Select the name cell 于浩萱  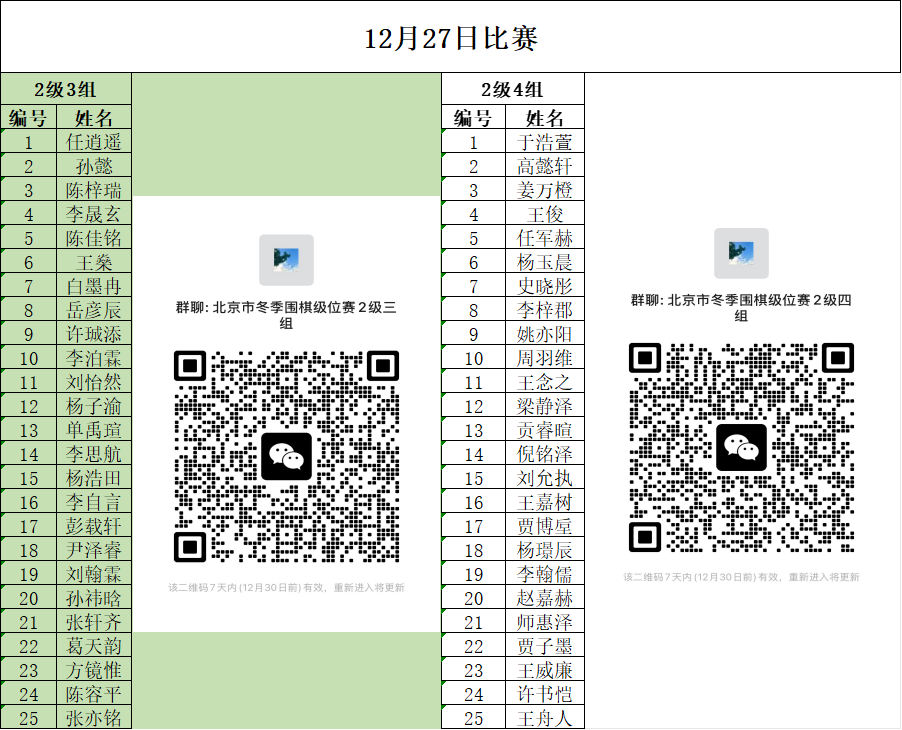tap(545, 142)
